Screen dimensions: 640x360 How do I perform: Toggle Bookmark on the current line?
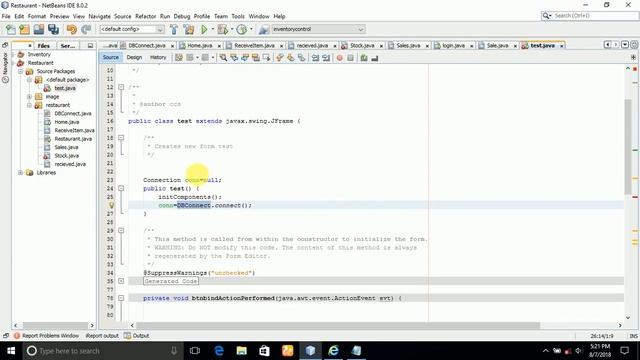tap(301, 58)
